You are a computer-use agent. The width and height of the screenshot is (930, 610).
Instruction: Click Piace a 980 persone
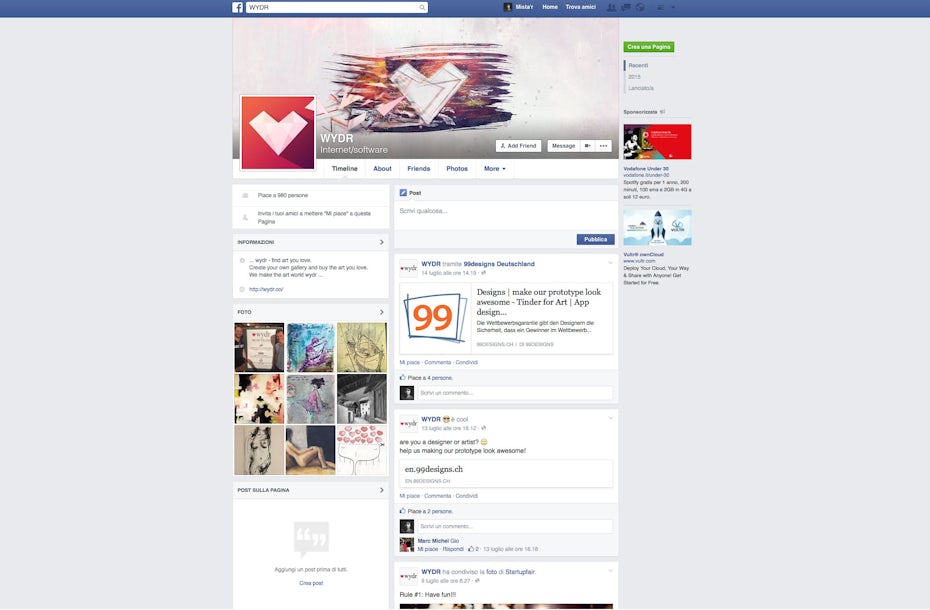283,195
